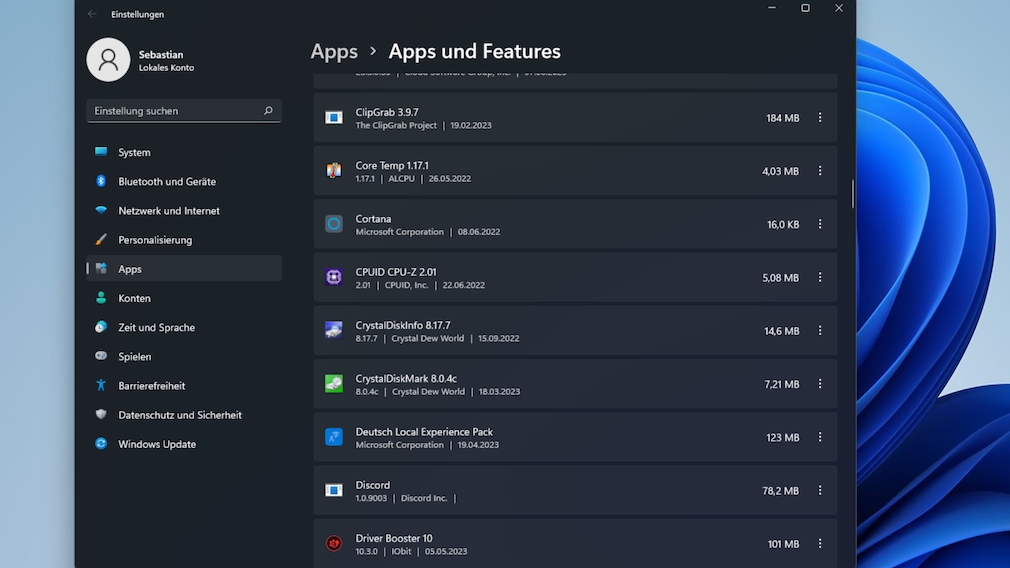The image size is (1010, 568).
Task: Open Netzwerk und Internet settings
Action: pos(168,211)
